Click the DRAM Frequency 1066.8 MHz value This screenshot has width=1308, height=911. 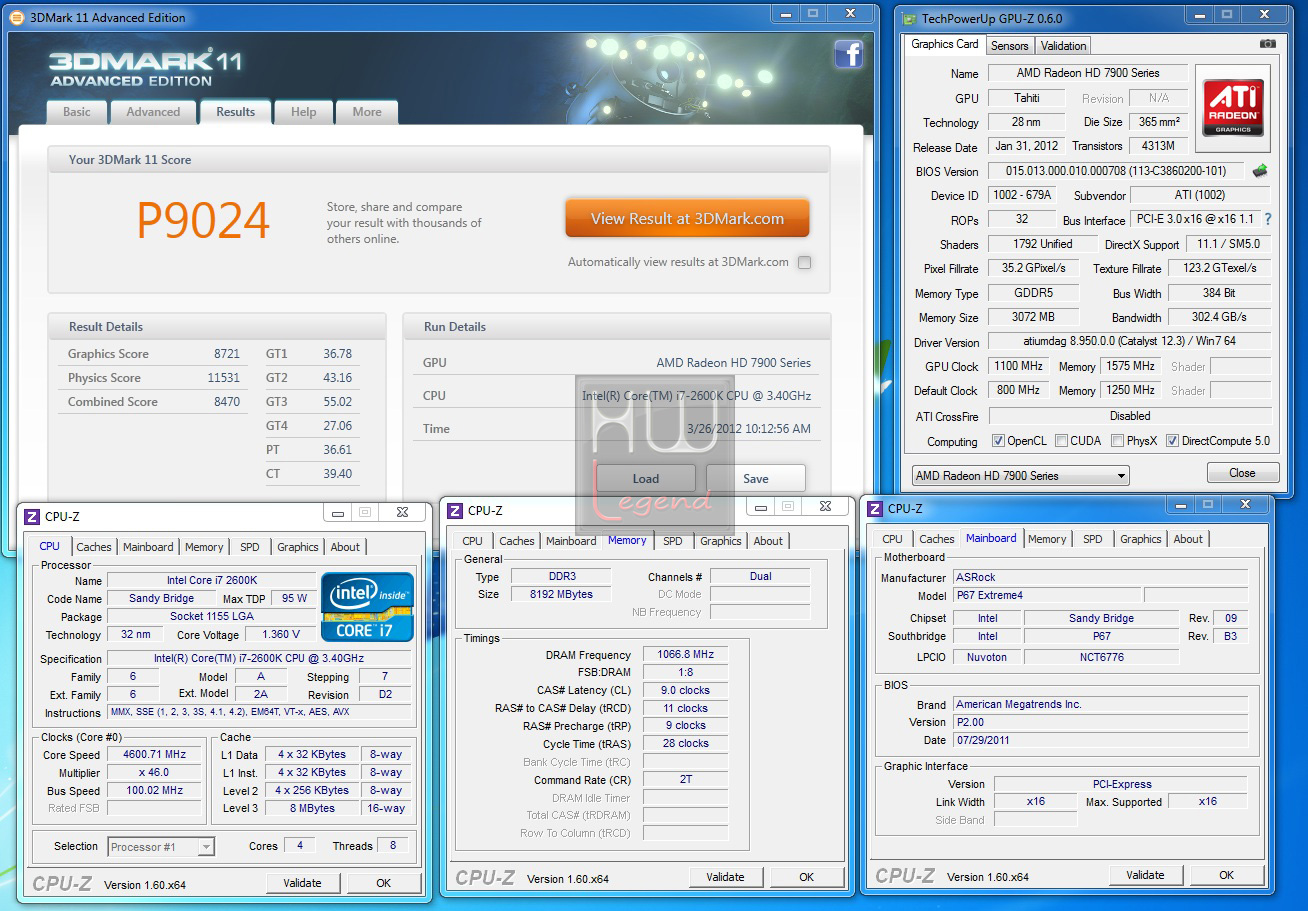(685, 655)
